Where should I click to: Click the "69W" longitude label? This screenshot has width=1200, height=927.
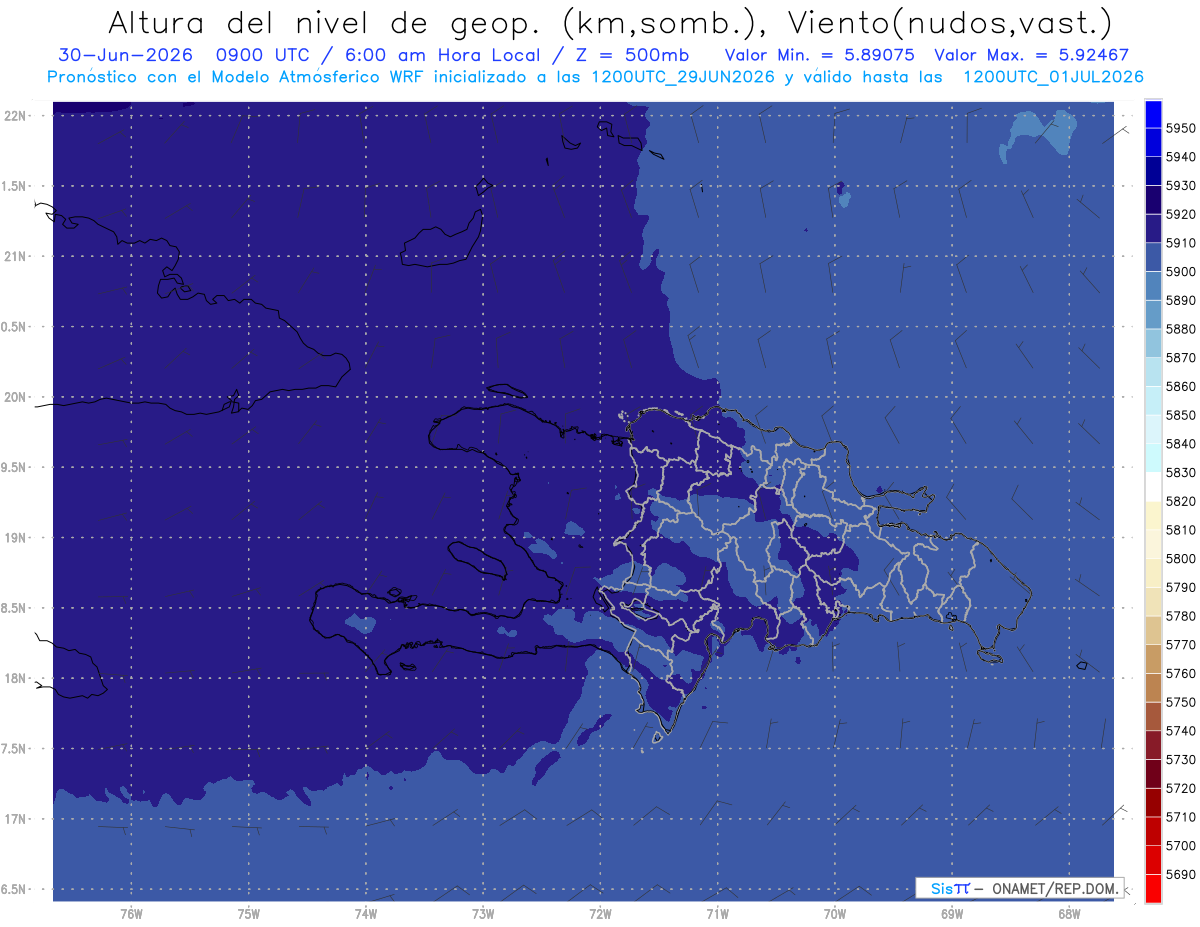click(x=952, y=914)
